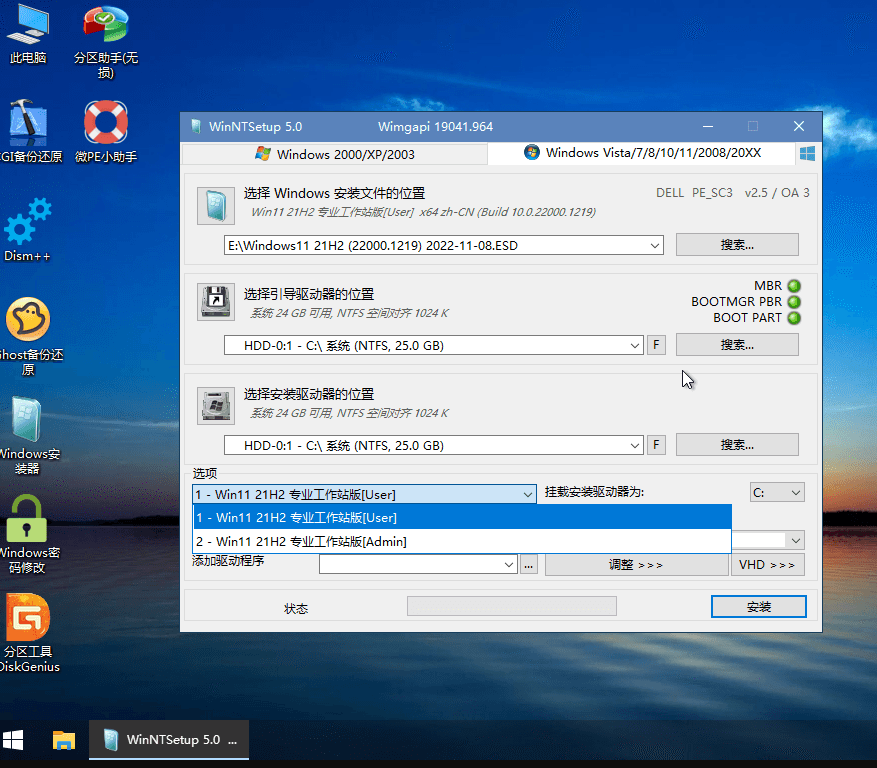Open the Windows Start button
This screenshot has height=768, width=877.
13,739
